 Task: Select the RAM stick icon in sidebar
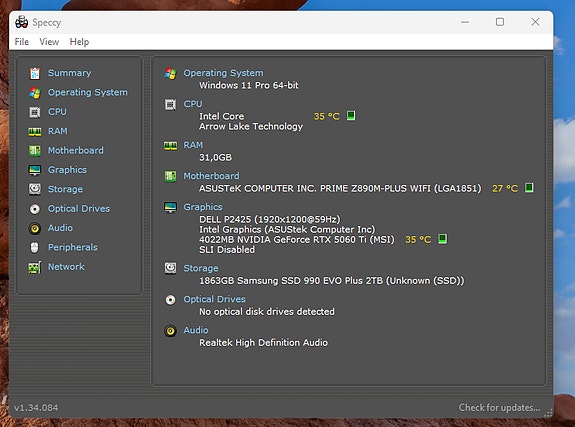point(35,131)
